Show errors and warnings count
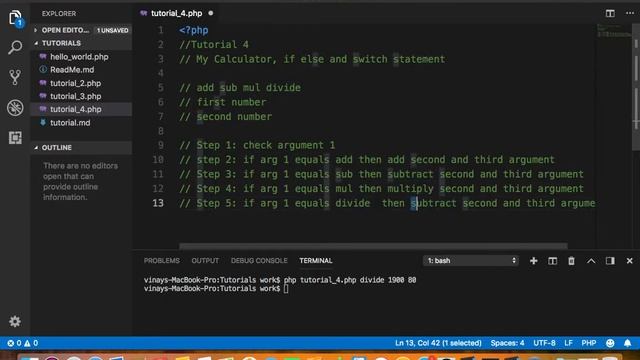This screenshot has width=640, height=360. pyautogui.click(x=22, y=343)
